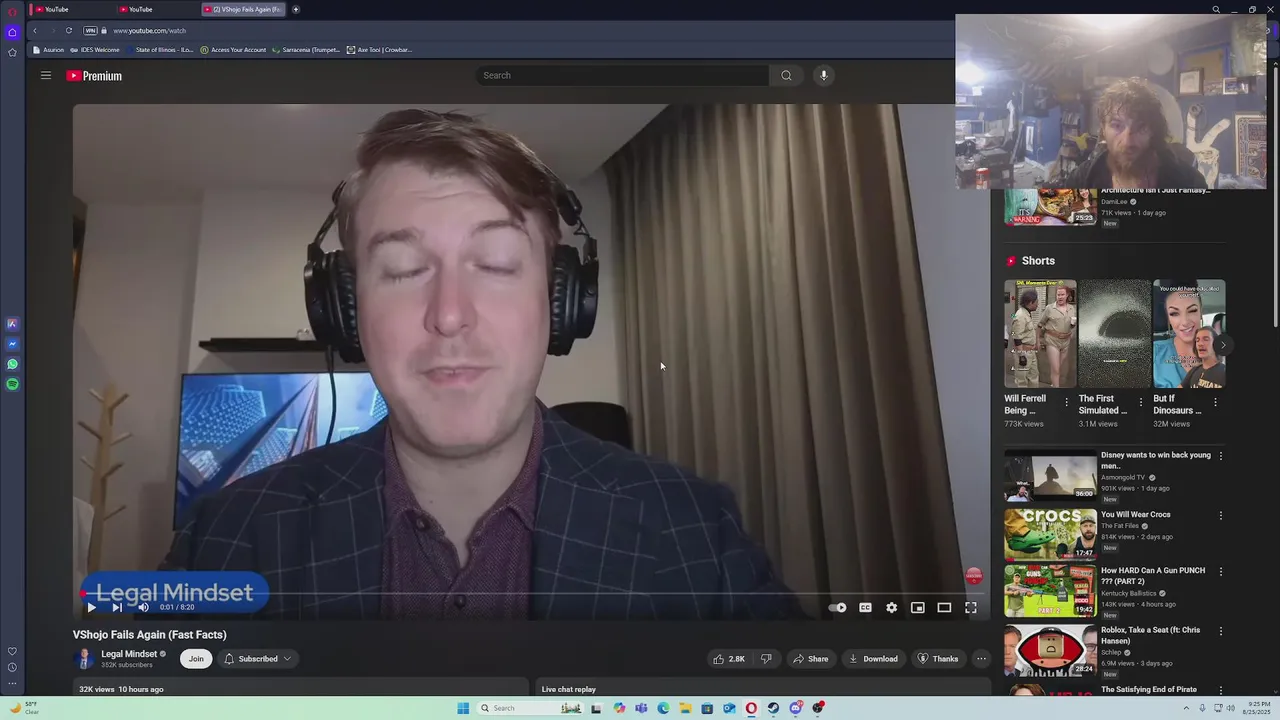Dislike the video thumbs down

pyautogui.click(x=766, y=659)
